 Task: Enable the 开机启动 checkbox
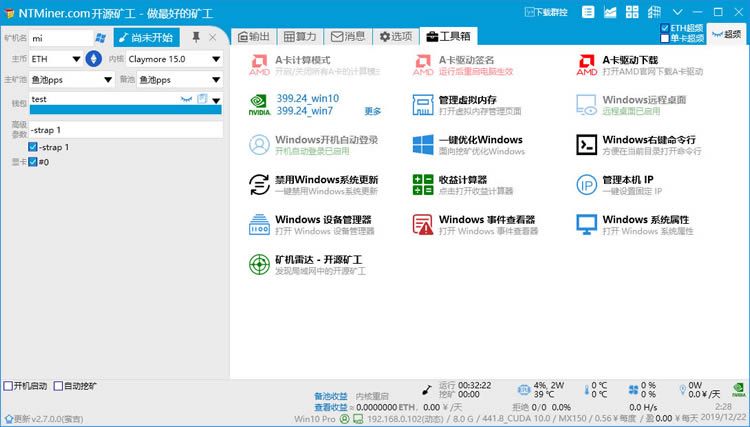[8, 386]
